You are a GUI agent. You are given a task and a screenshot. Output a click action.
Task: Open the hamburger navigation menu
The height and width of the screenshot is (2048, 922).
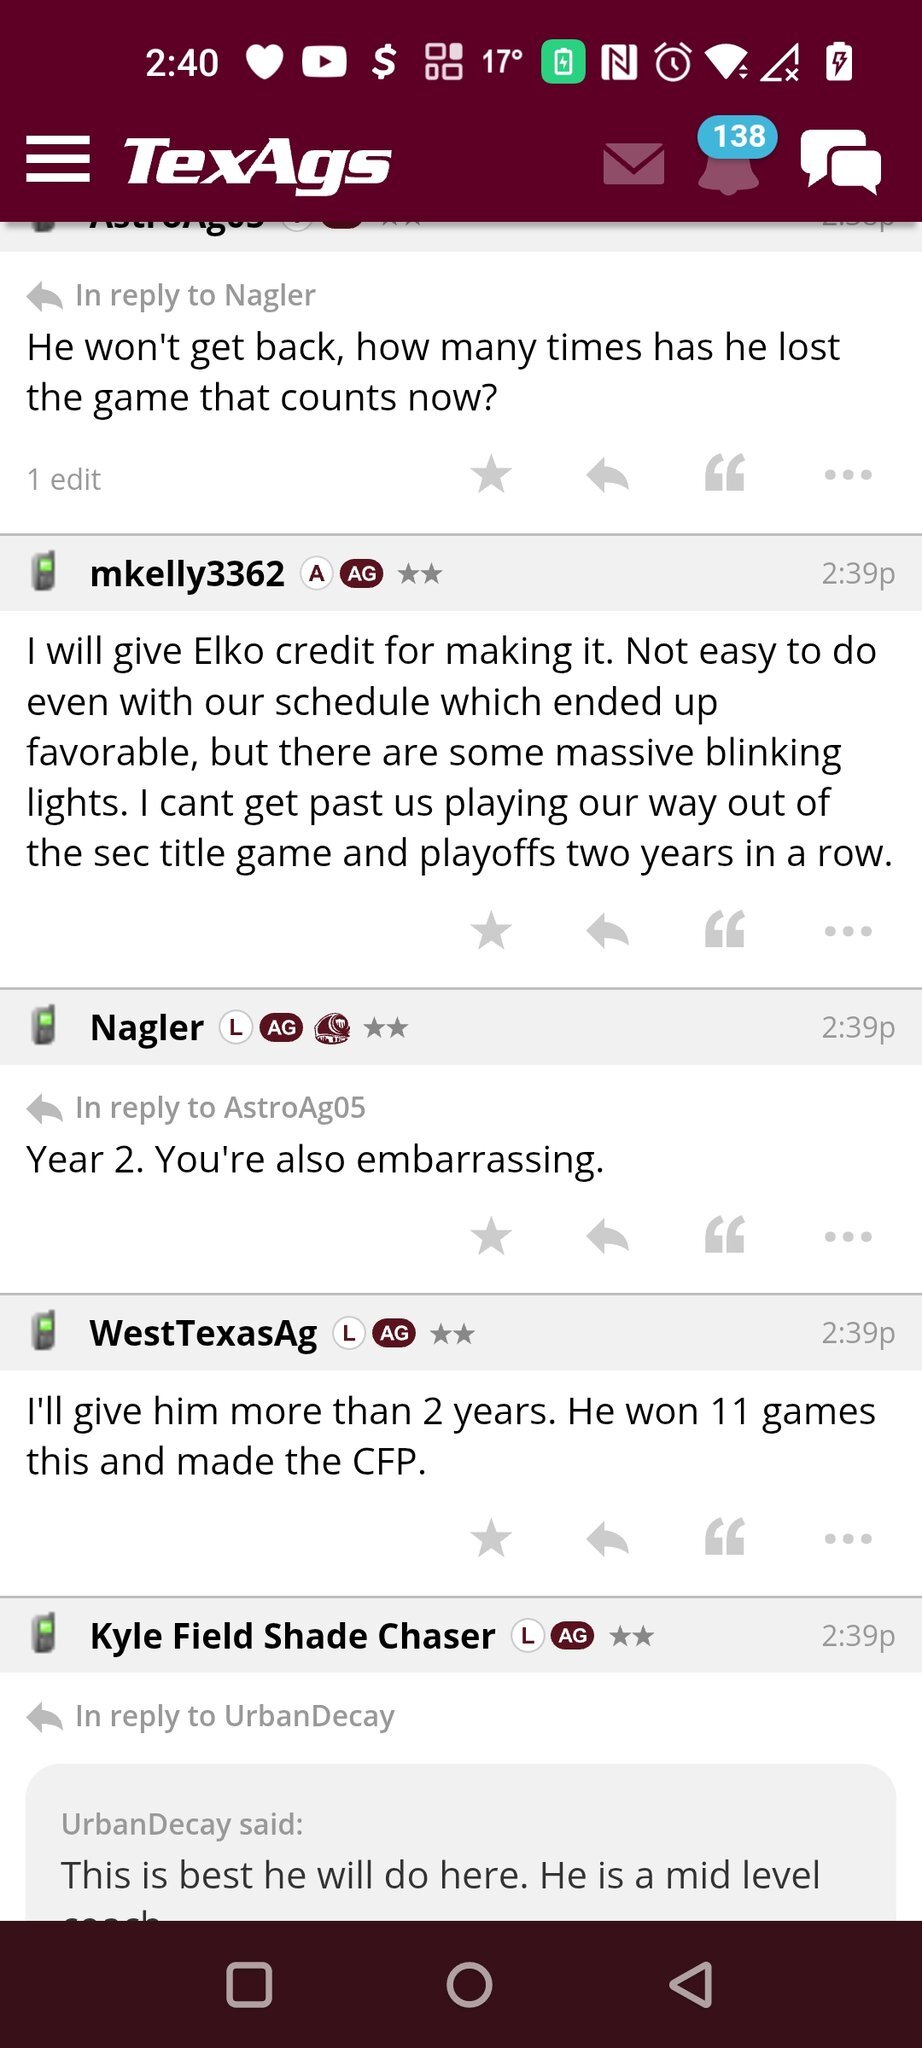click(58, 160)
